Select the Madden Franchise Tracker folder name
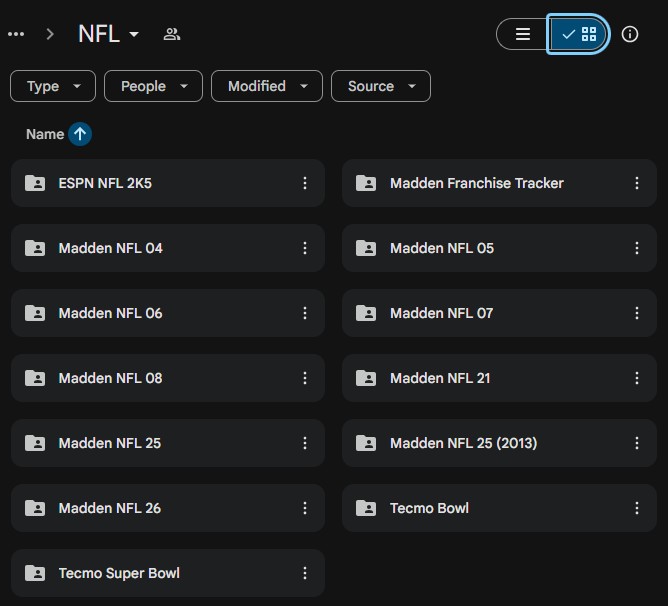668x606 pixels. pyautogui.click(x=477, y=183)
